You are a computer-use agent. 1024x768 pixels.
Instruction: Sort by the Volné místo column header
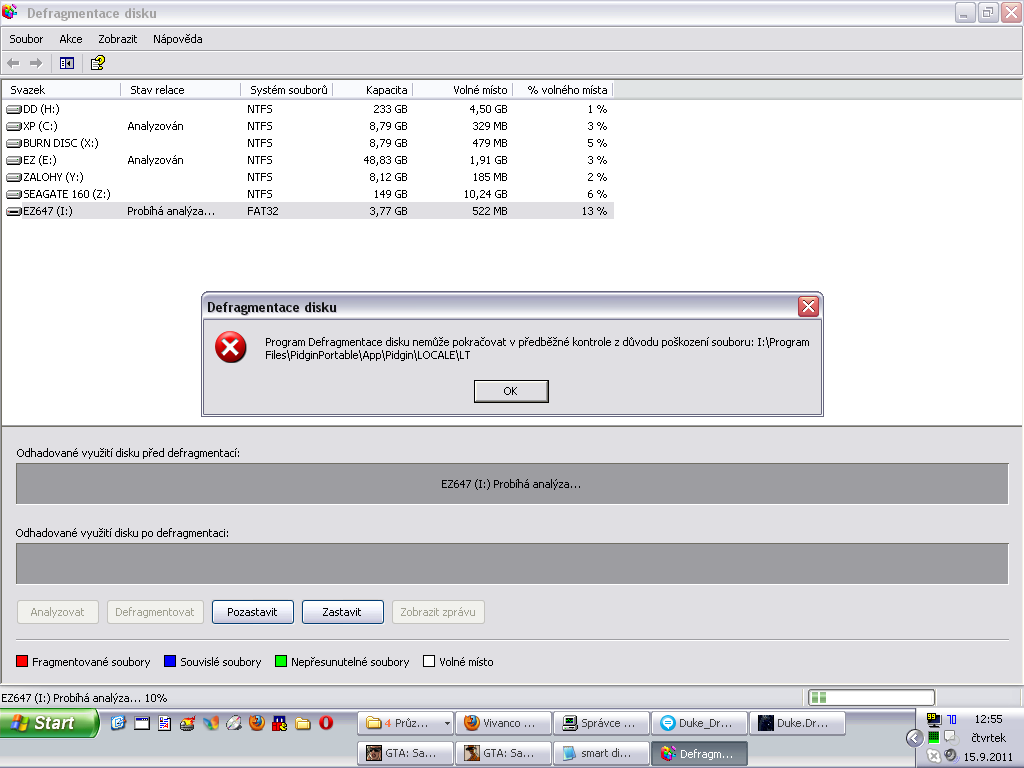click(463, 90)
